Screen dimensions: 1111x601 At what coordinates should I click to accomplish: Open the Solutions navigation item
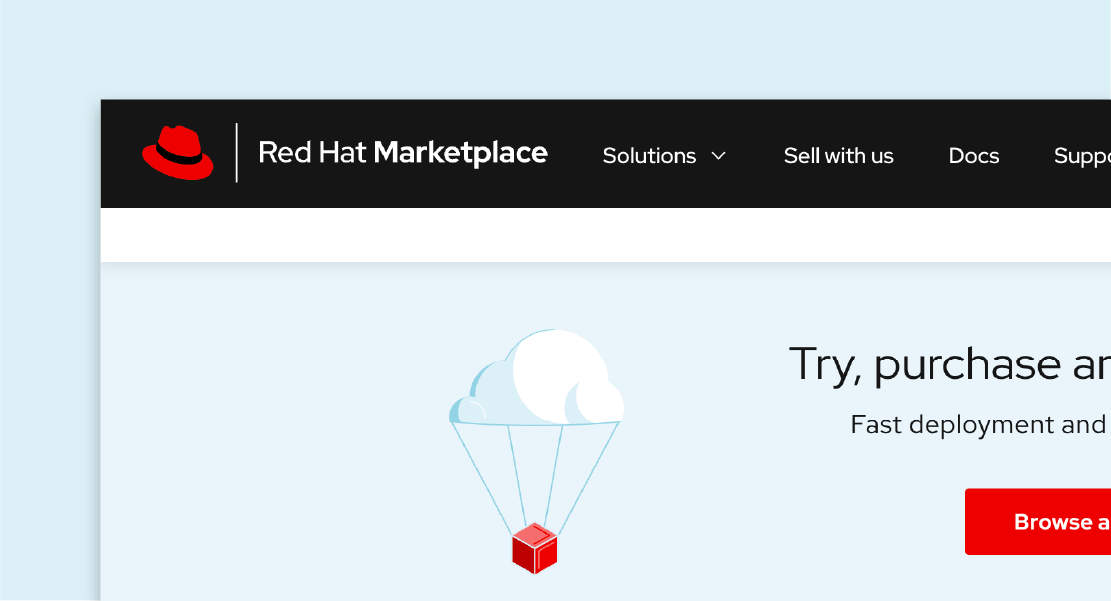click(x=650, y=156)
